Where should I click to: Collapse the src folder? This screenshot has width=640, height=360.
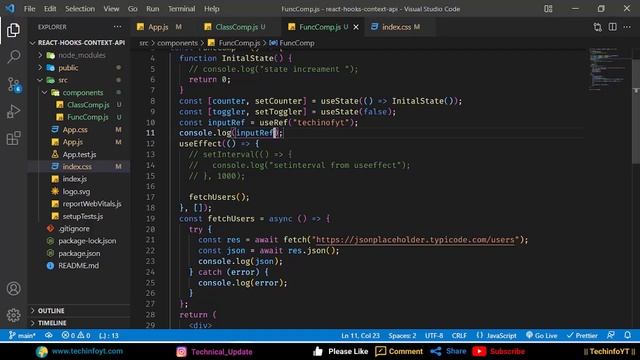pos(78,80)
